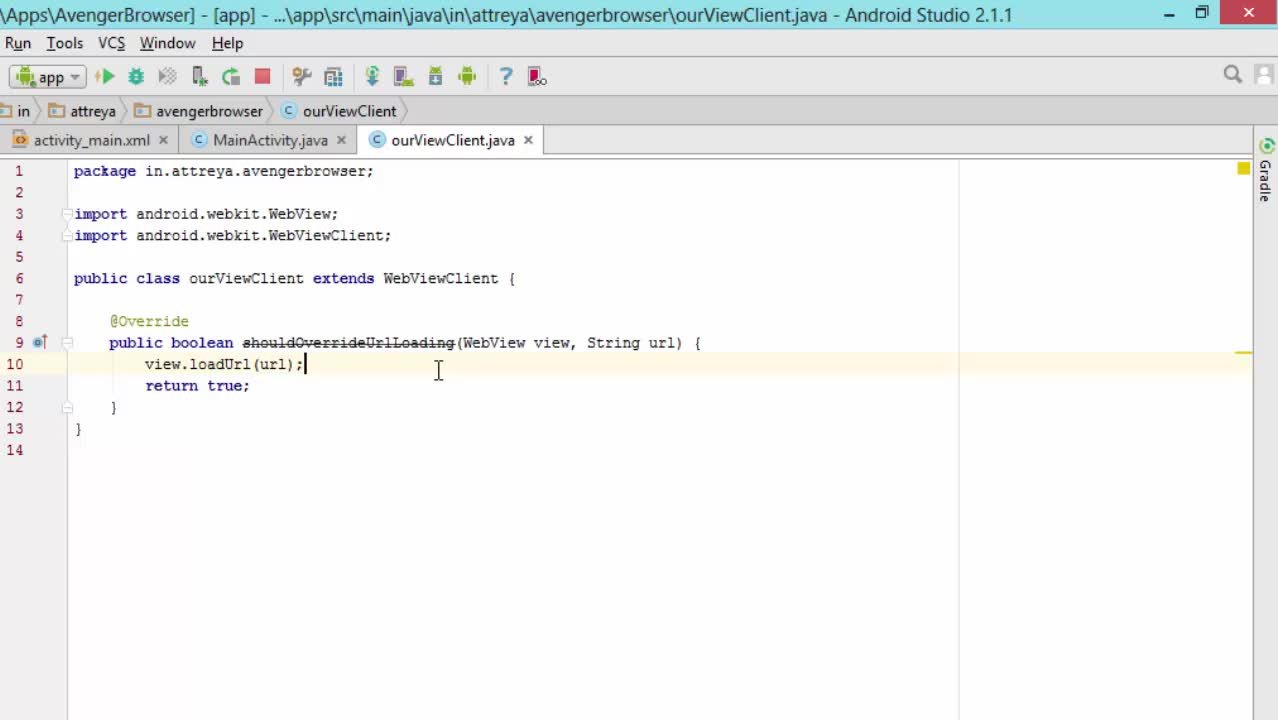Open Settings via the wrench icon
Viewport: 1278px width, 720px height.
click(301, 76)
